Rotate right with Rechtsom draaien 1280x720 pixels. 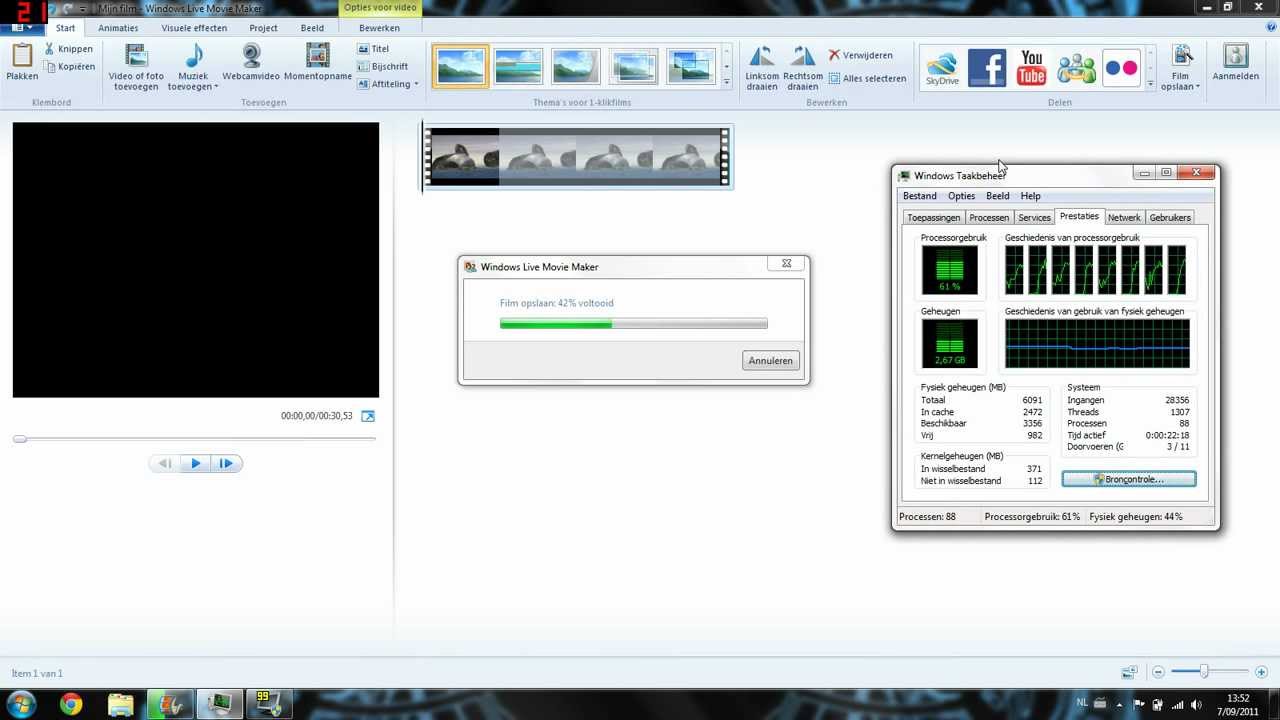(803, 67)
